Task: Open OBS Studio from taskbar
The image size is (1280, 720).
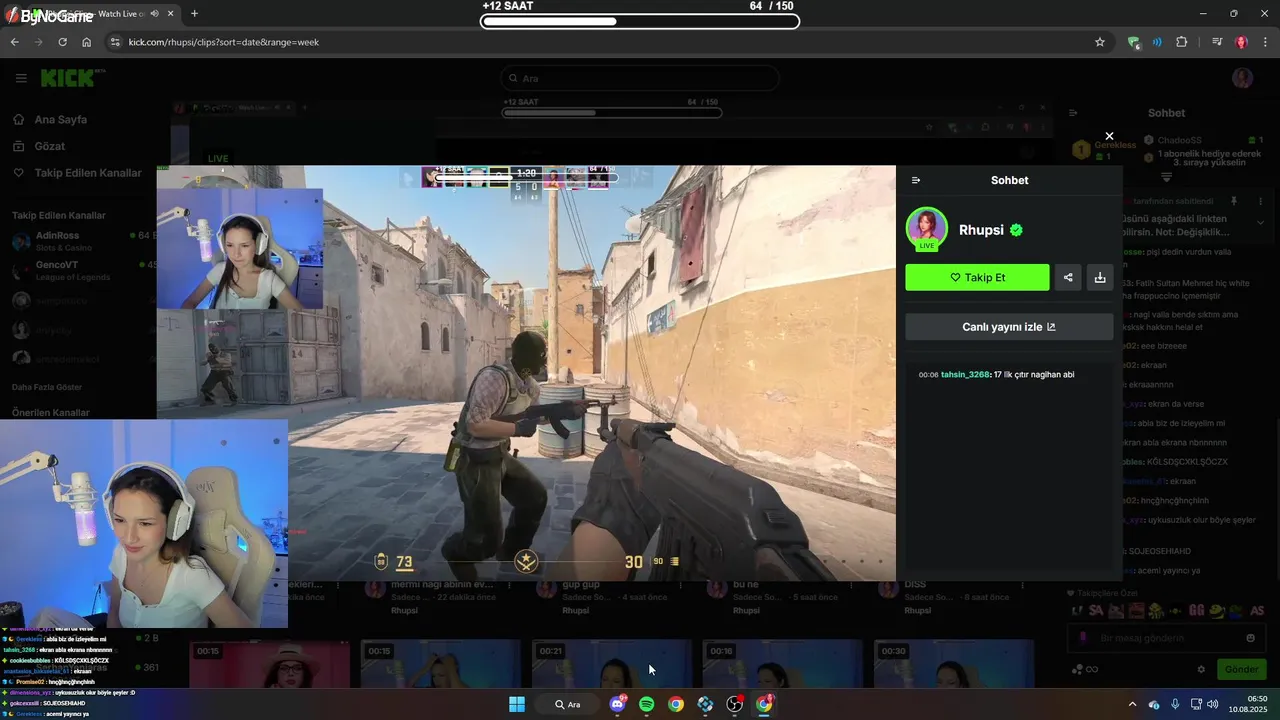Action: (735, 704)
